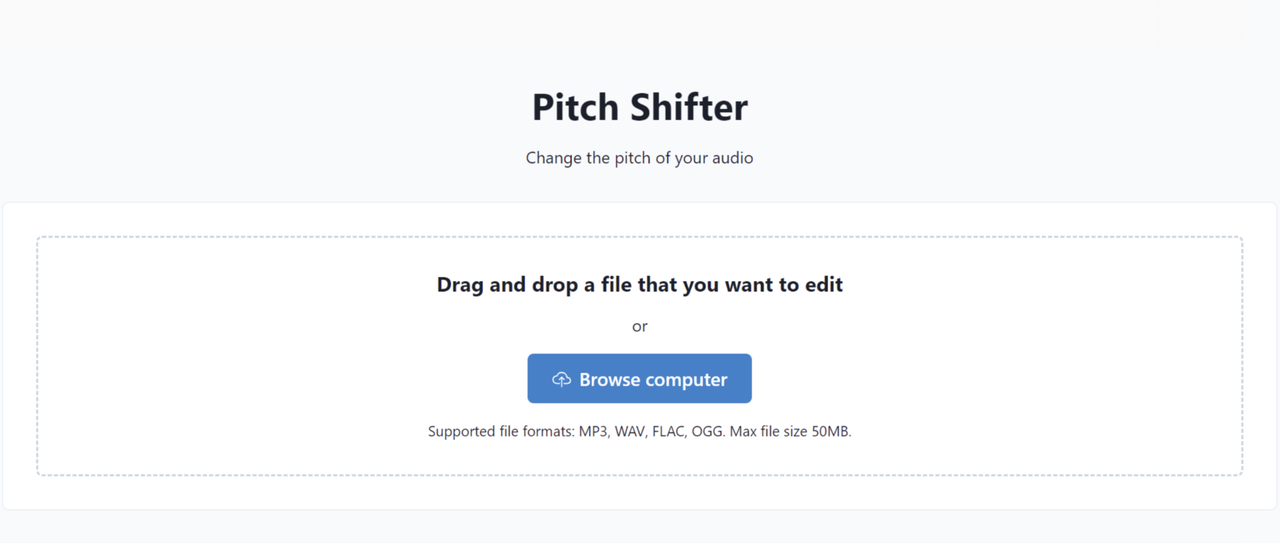Click the word WAV in supported formats
1280x543 pixels.
[630, 432]
